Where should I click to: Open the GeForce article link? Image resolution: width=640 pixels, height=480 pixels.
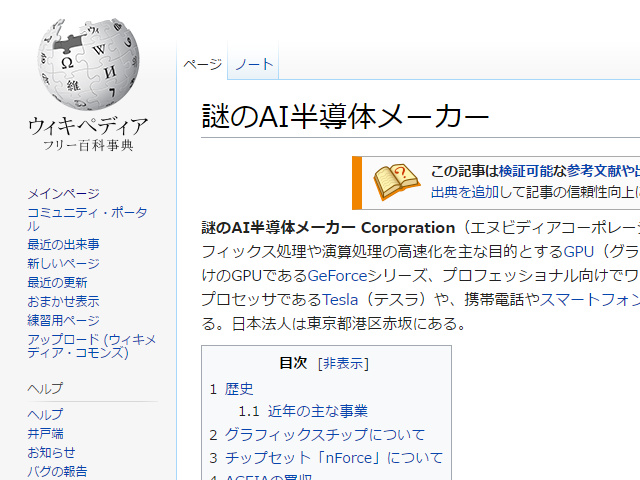pyautogui.click(x=338, y=276)
